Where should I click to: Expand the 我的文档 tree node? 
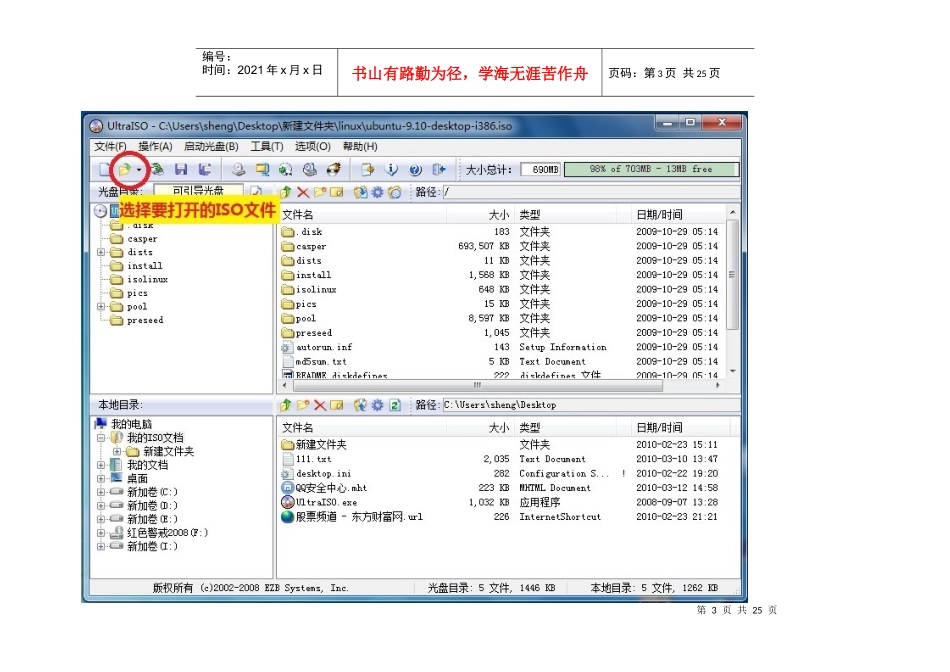click(101, 465)
